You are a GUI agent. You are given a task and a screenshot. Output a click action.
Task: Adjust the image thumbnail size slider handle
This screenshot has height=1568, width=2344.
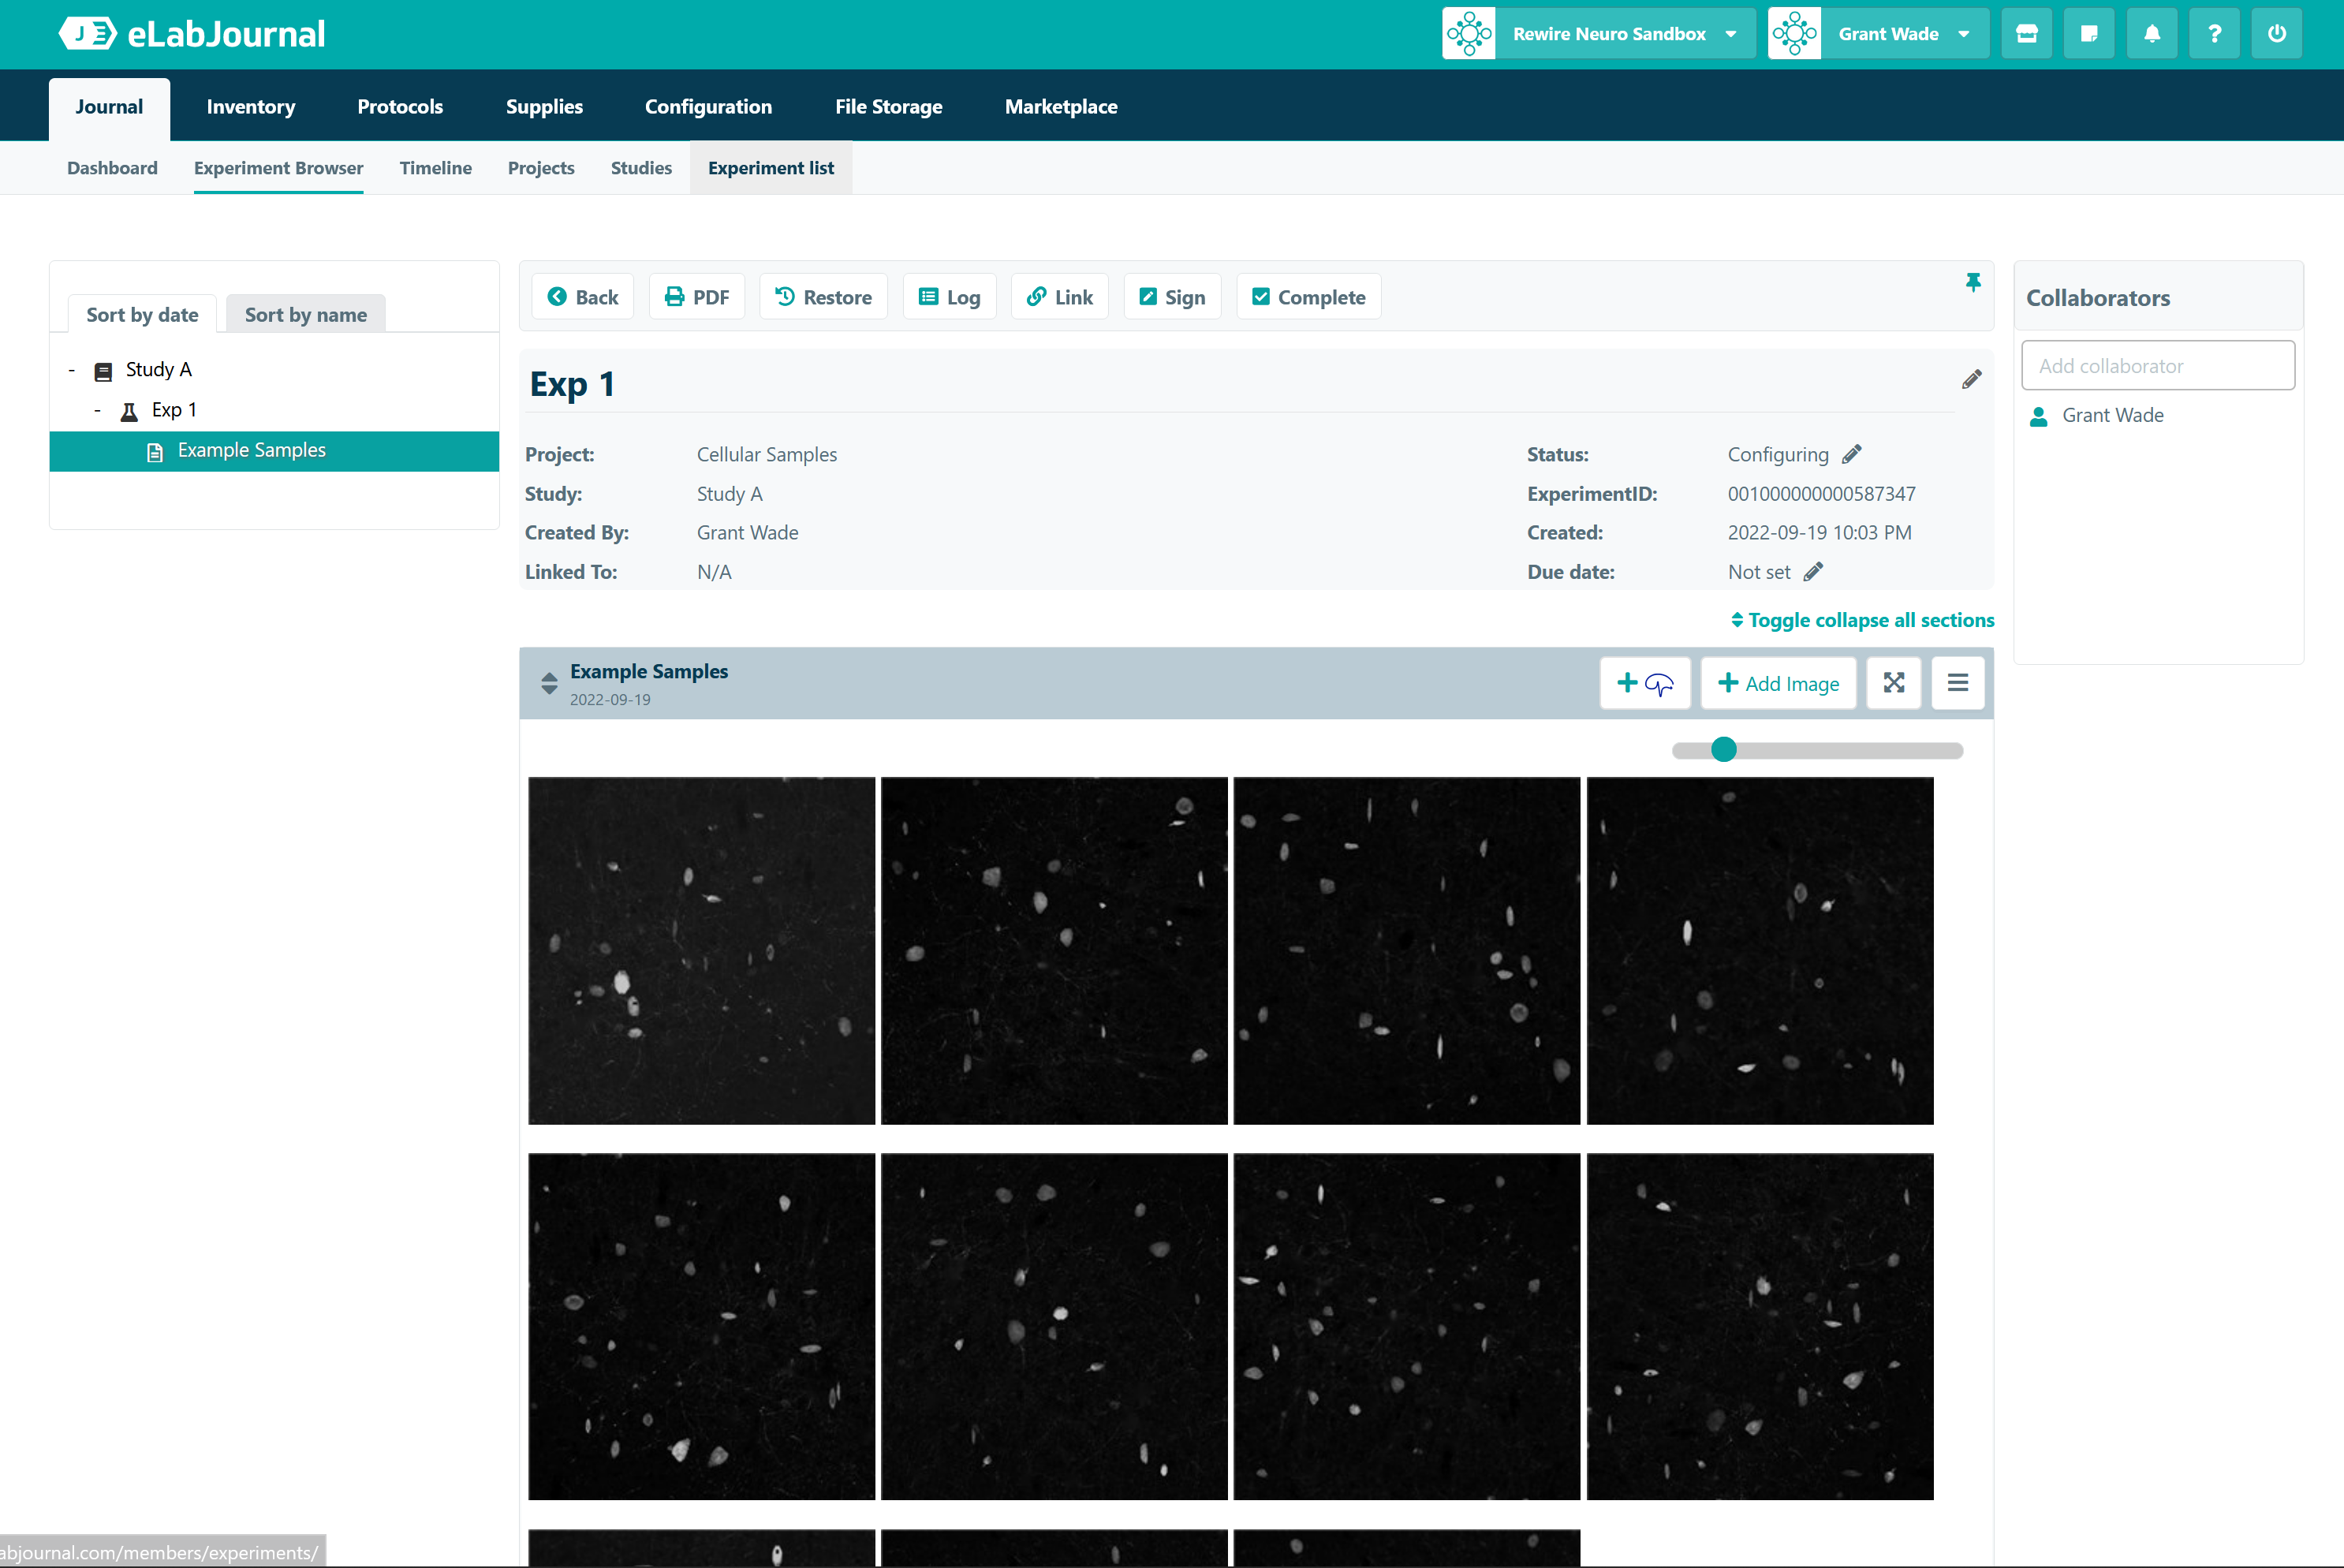pyautogui.click(x=1724, y=750)
